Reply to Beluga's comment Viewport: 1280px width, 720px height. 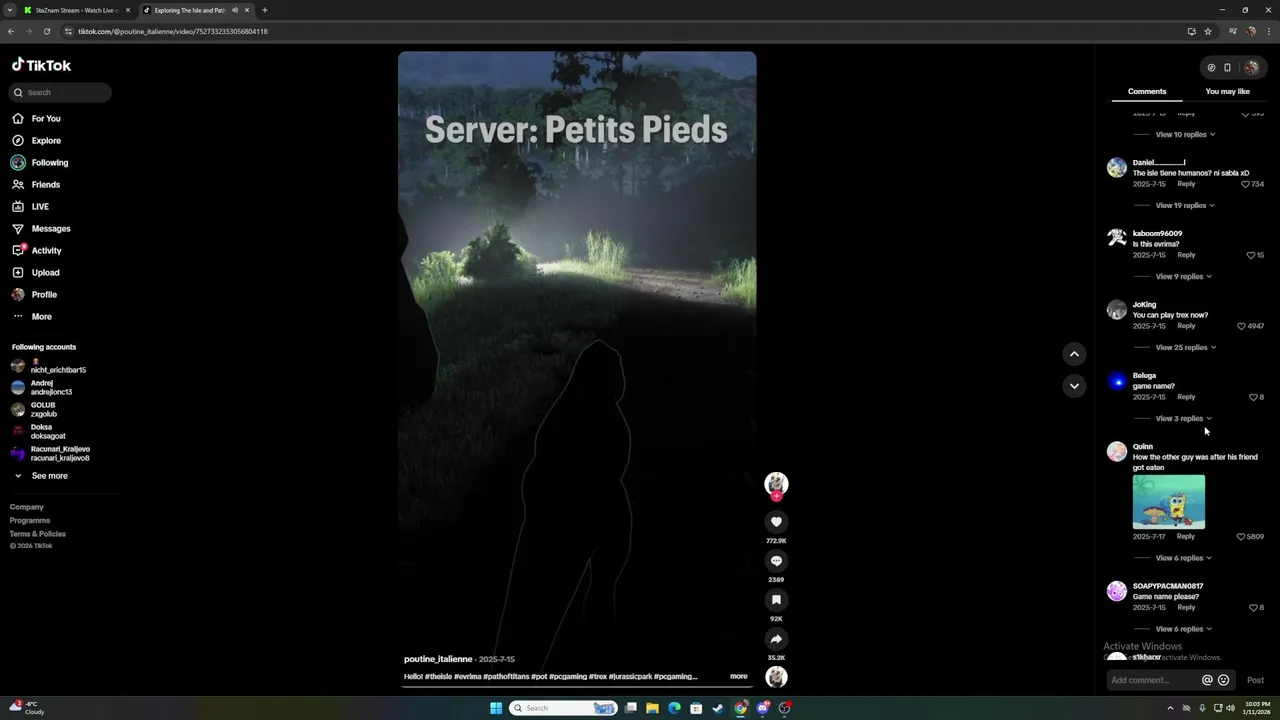tap(1186, 397)
